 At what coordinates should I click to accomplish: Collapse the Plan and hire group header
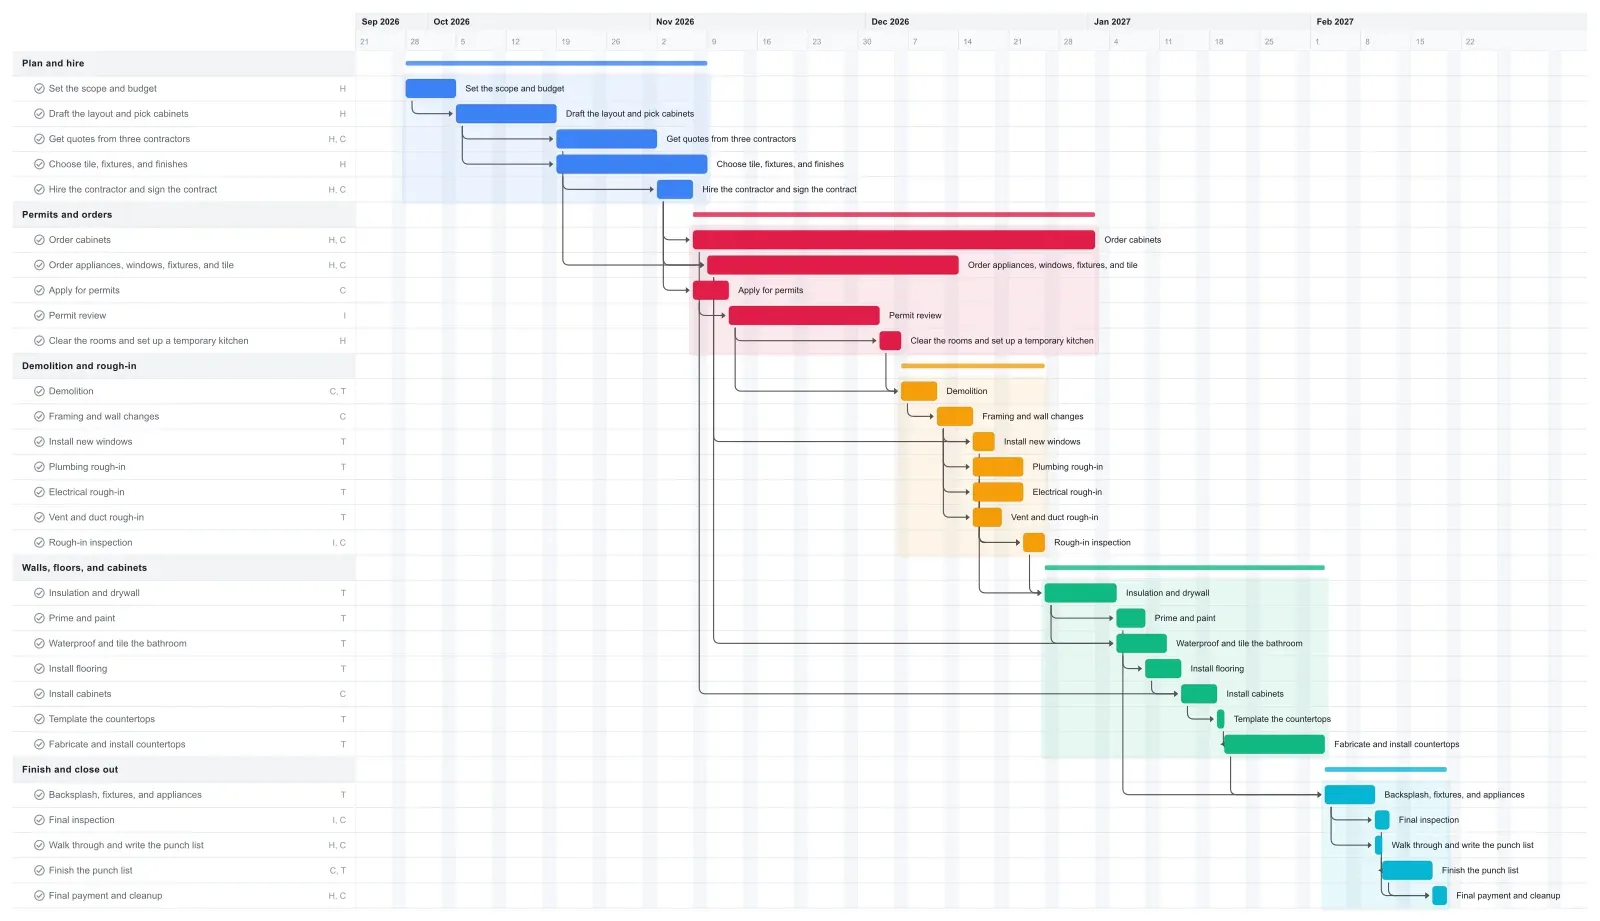point(184,63)
